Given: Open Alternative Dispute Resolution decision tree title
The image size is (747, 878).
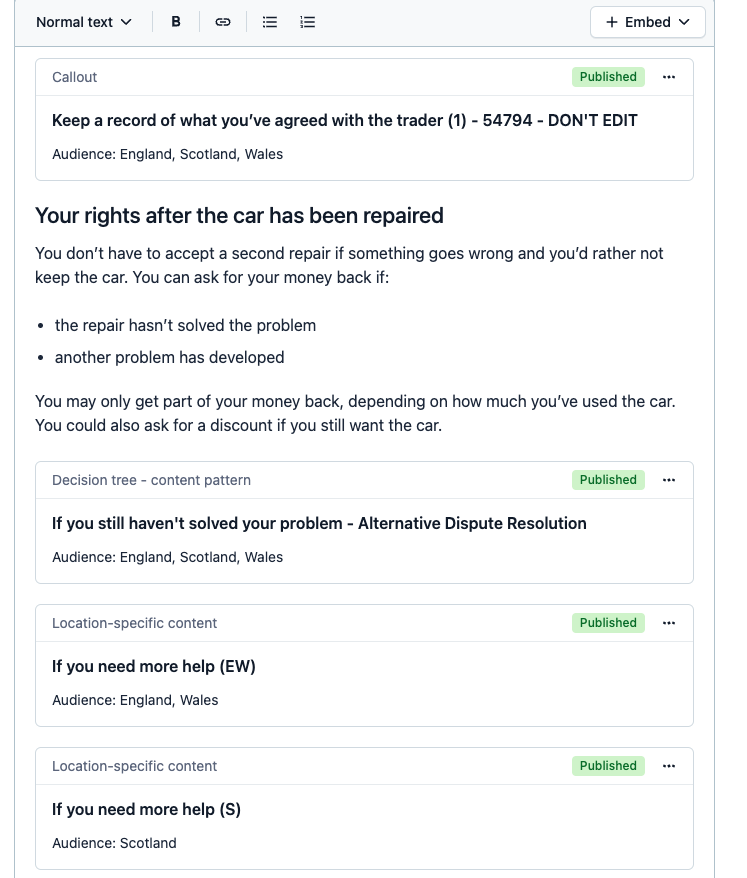Looking at the screenshot, I should pyautogui.click(x=319, y=523).
